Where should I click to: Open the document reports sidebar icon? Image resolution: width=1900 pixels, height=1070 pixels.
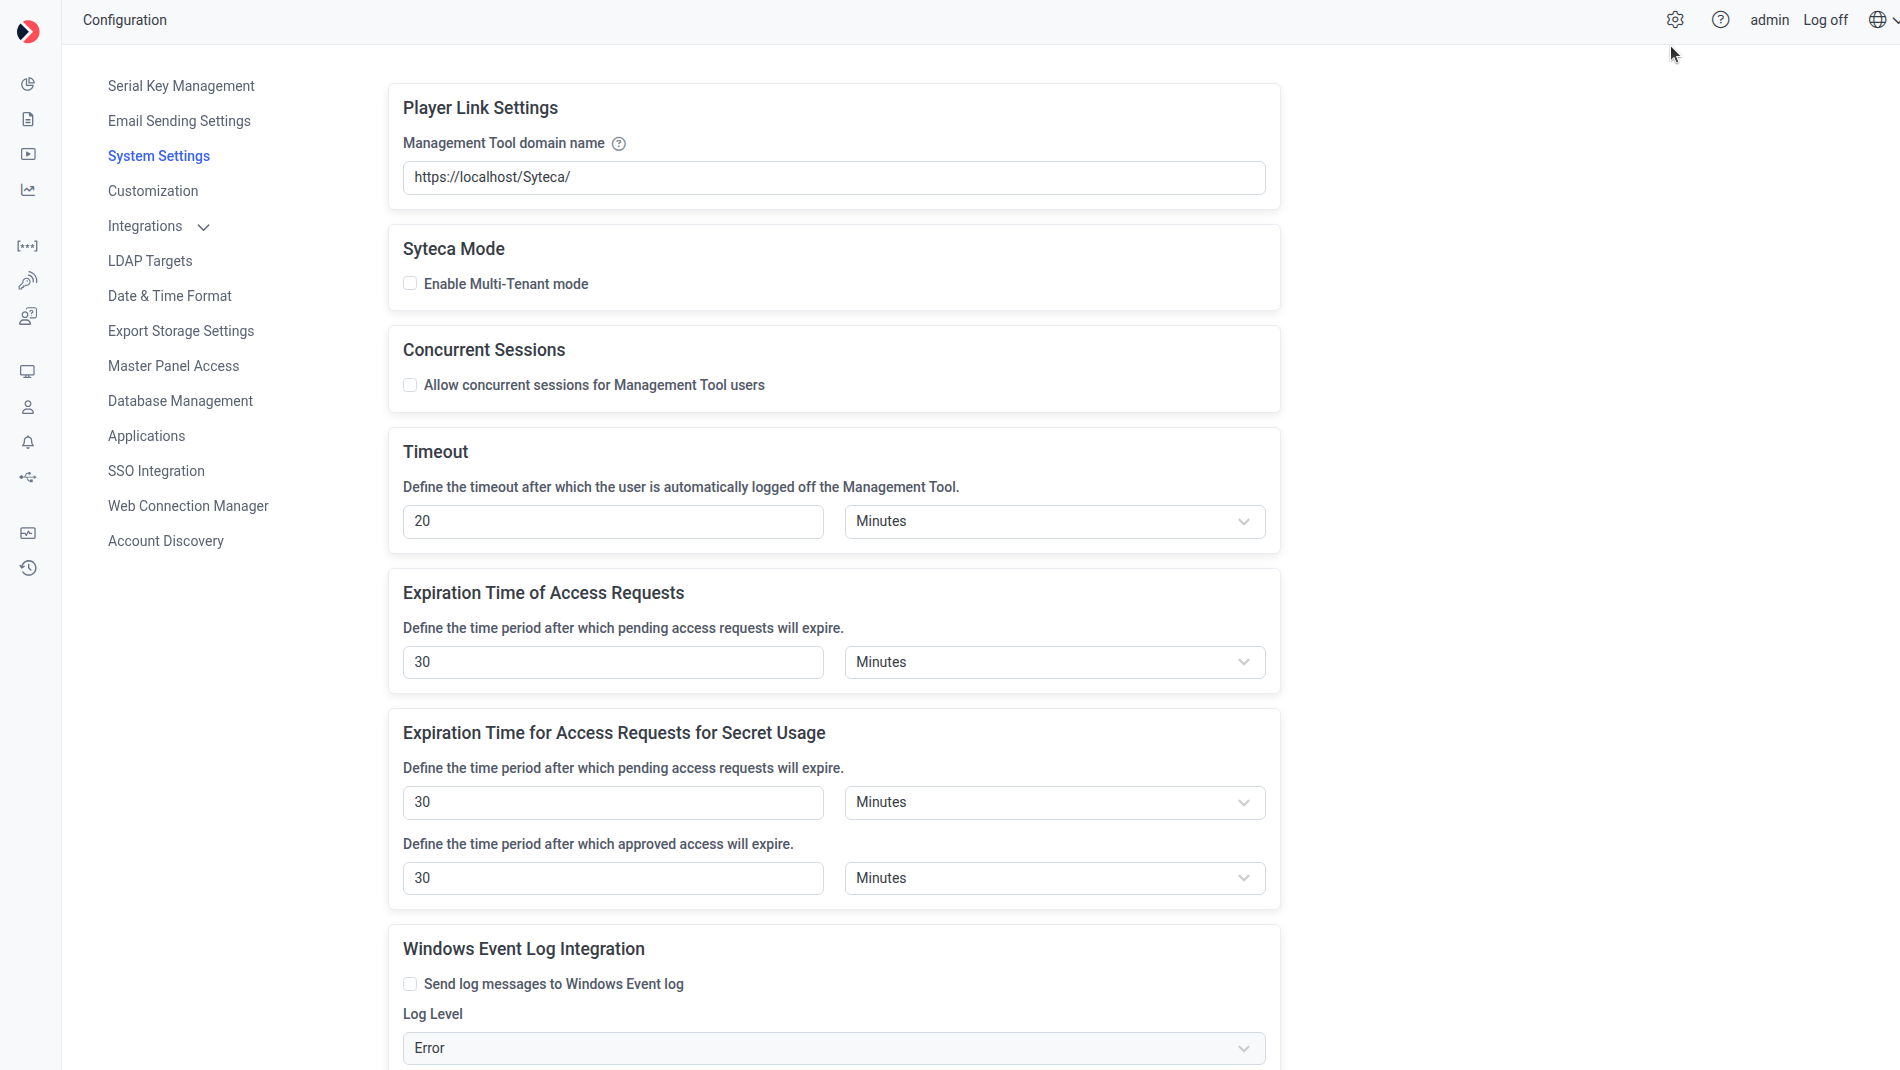coord(28,119)
